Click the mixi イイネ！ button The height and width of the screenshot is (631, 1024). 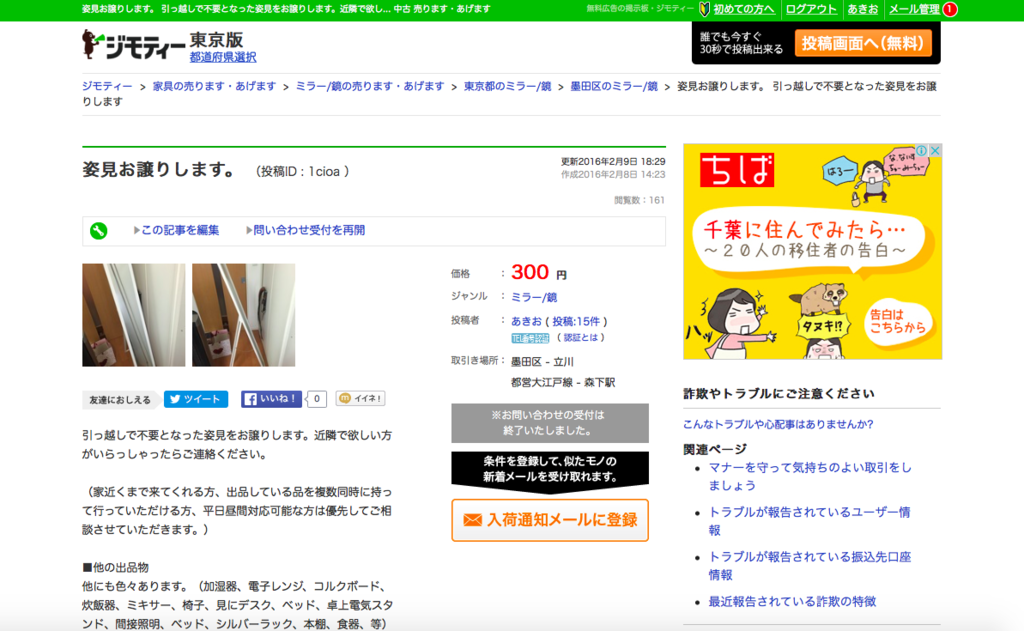click(360, 398)
